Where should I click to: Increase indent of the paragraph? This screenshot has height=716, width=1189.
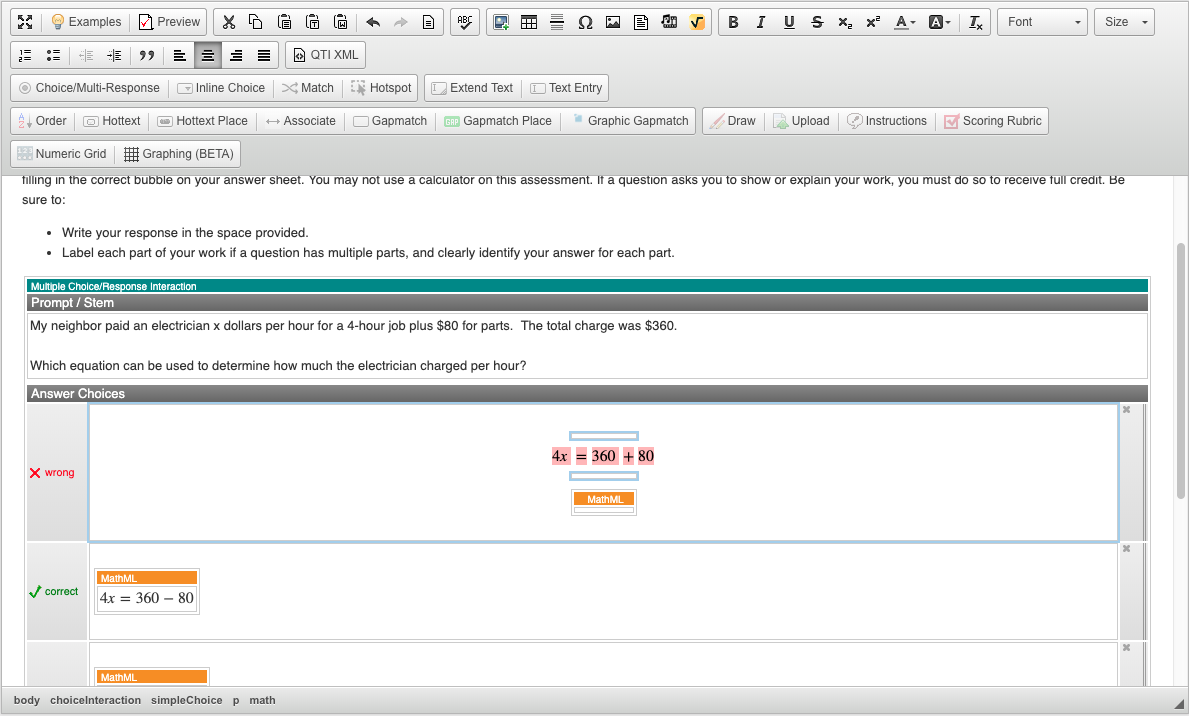[x=114, y=55]
